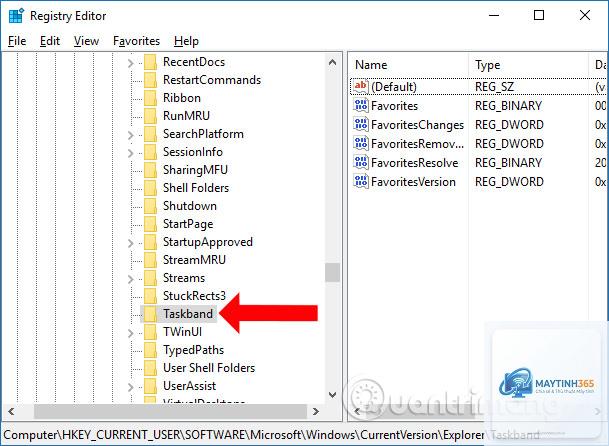609x446 pixels.
Task: Select the User Shell Folders key
Action: 209,368
